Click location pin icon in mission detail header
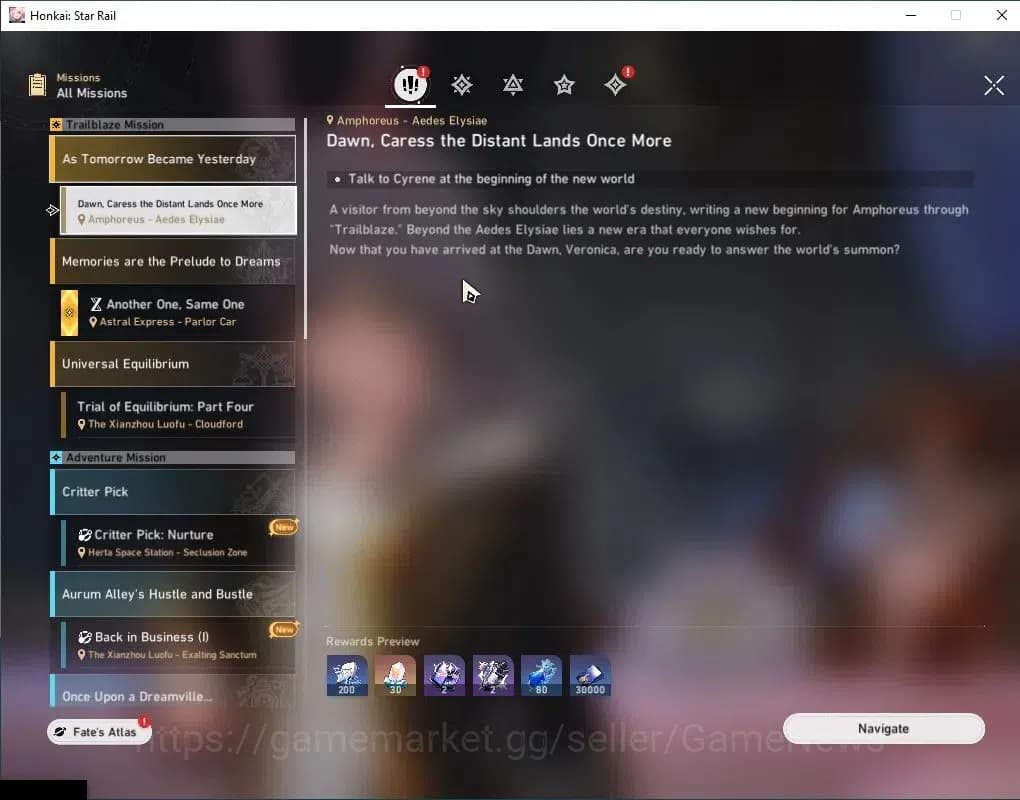Viewport: 1020px width, 800px height. click(330, 120)
